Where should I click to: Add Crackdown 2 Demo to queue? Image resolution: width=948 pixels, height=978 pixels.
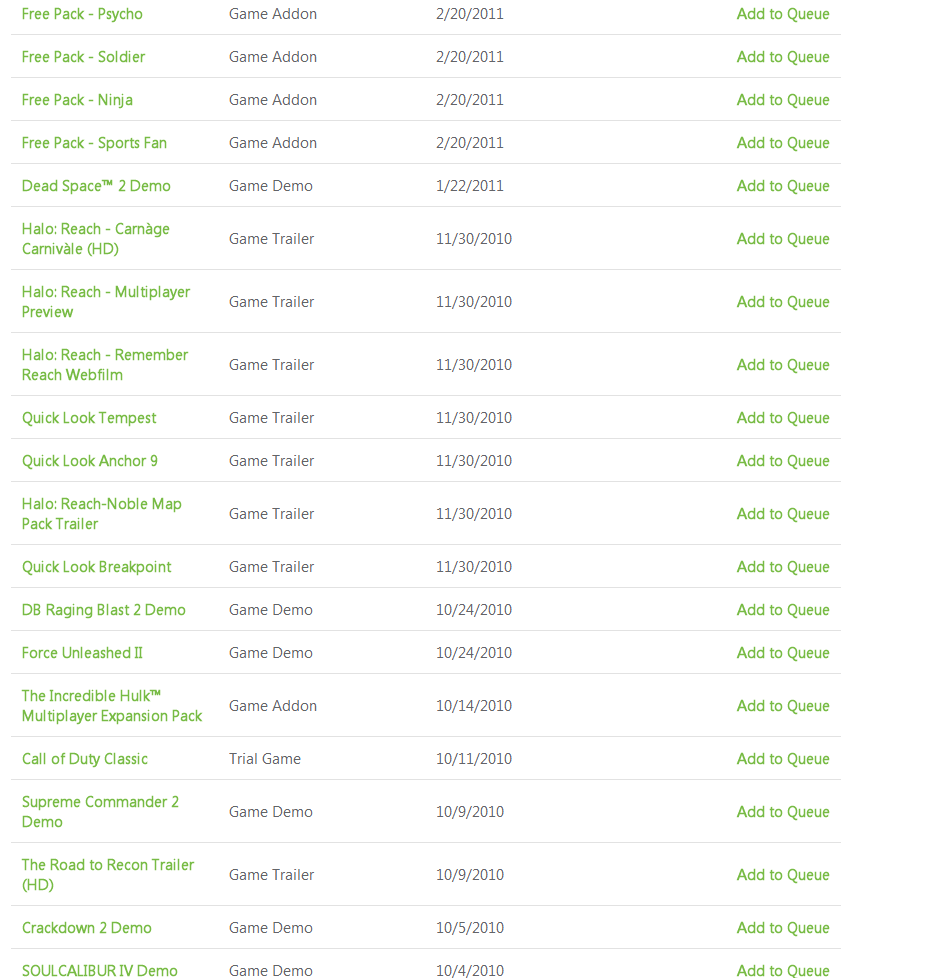click(x=783, y=928)
